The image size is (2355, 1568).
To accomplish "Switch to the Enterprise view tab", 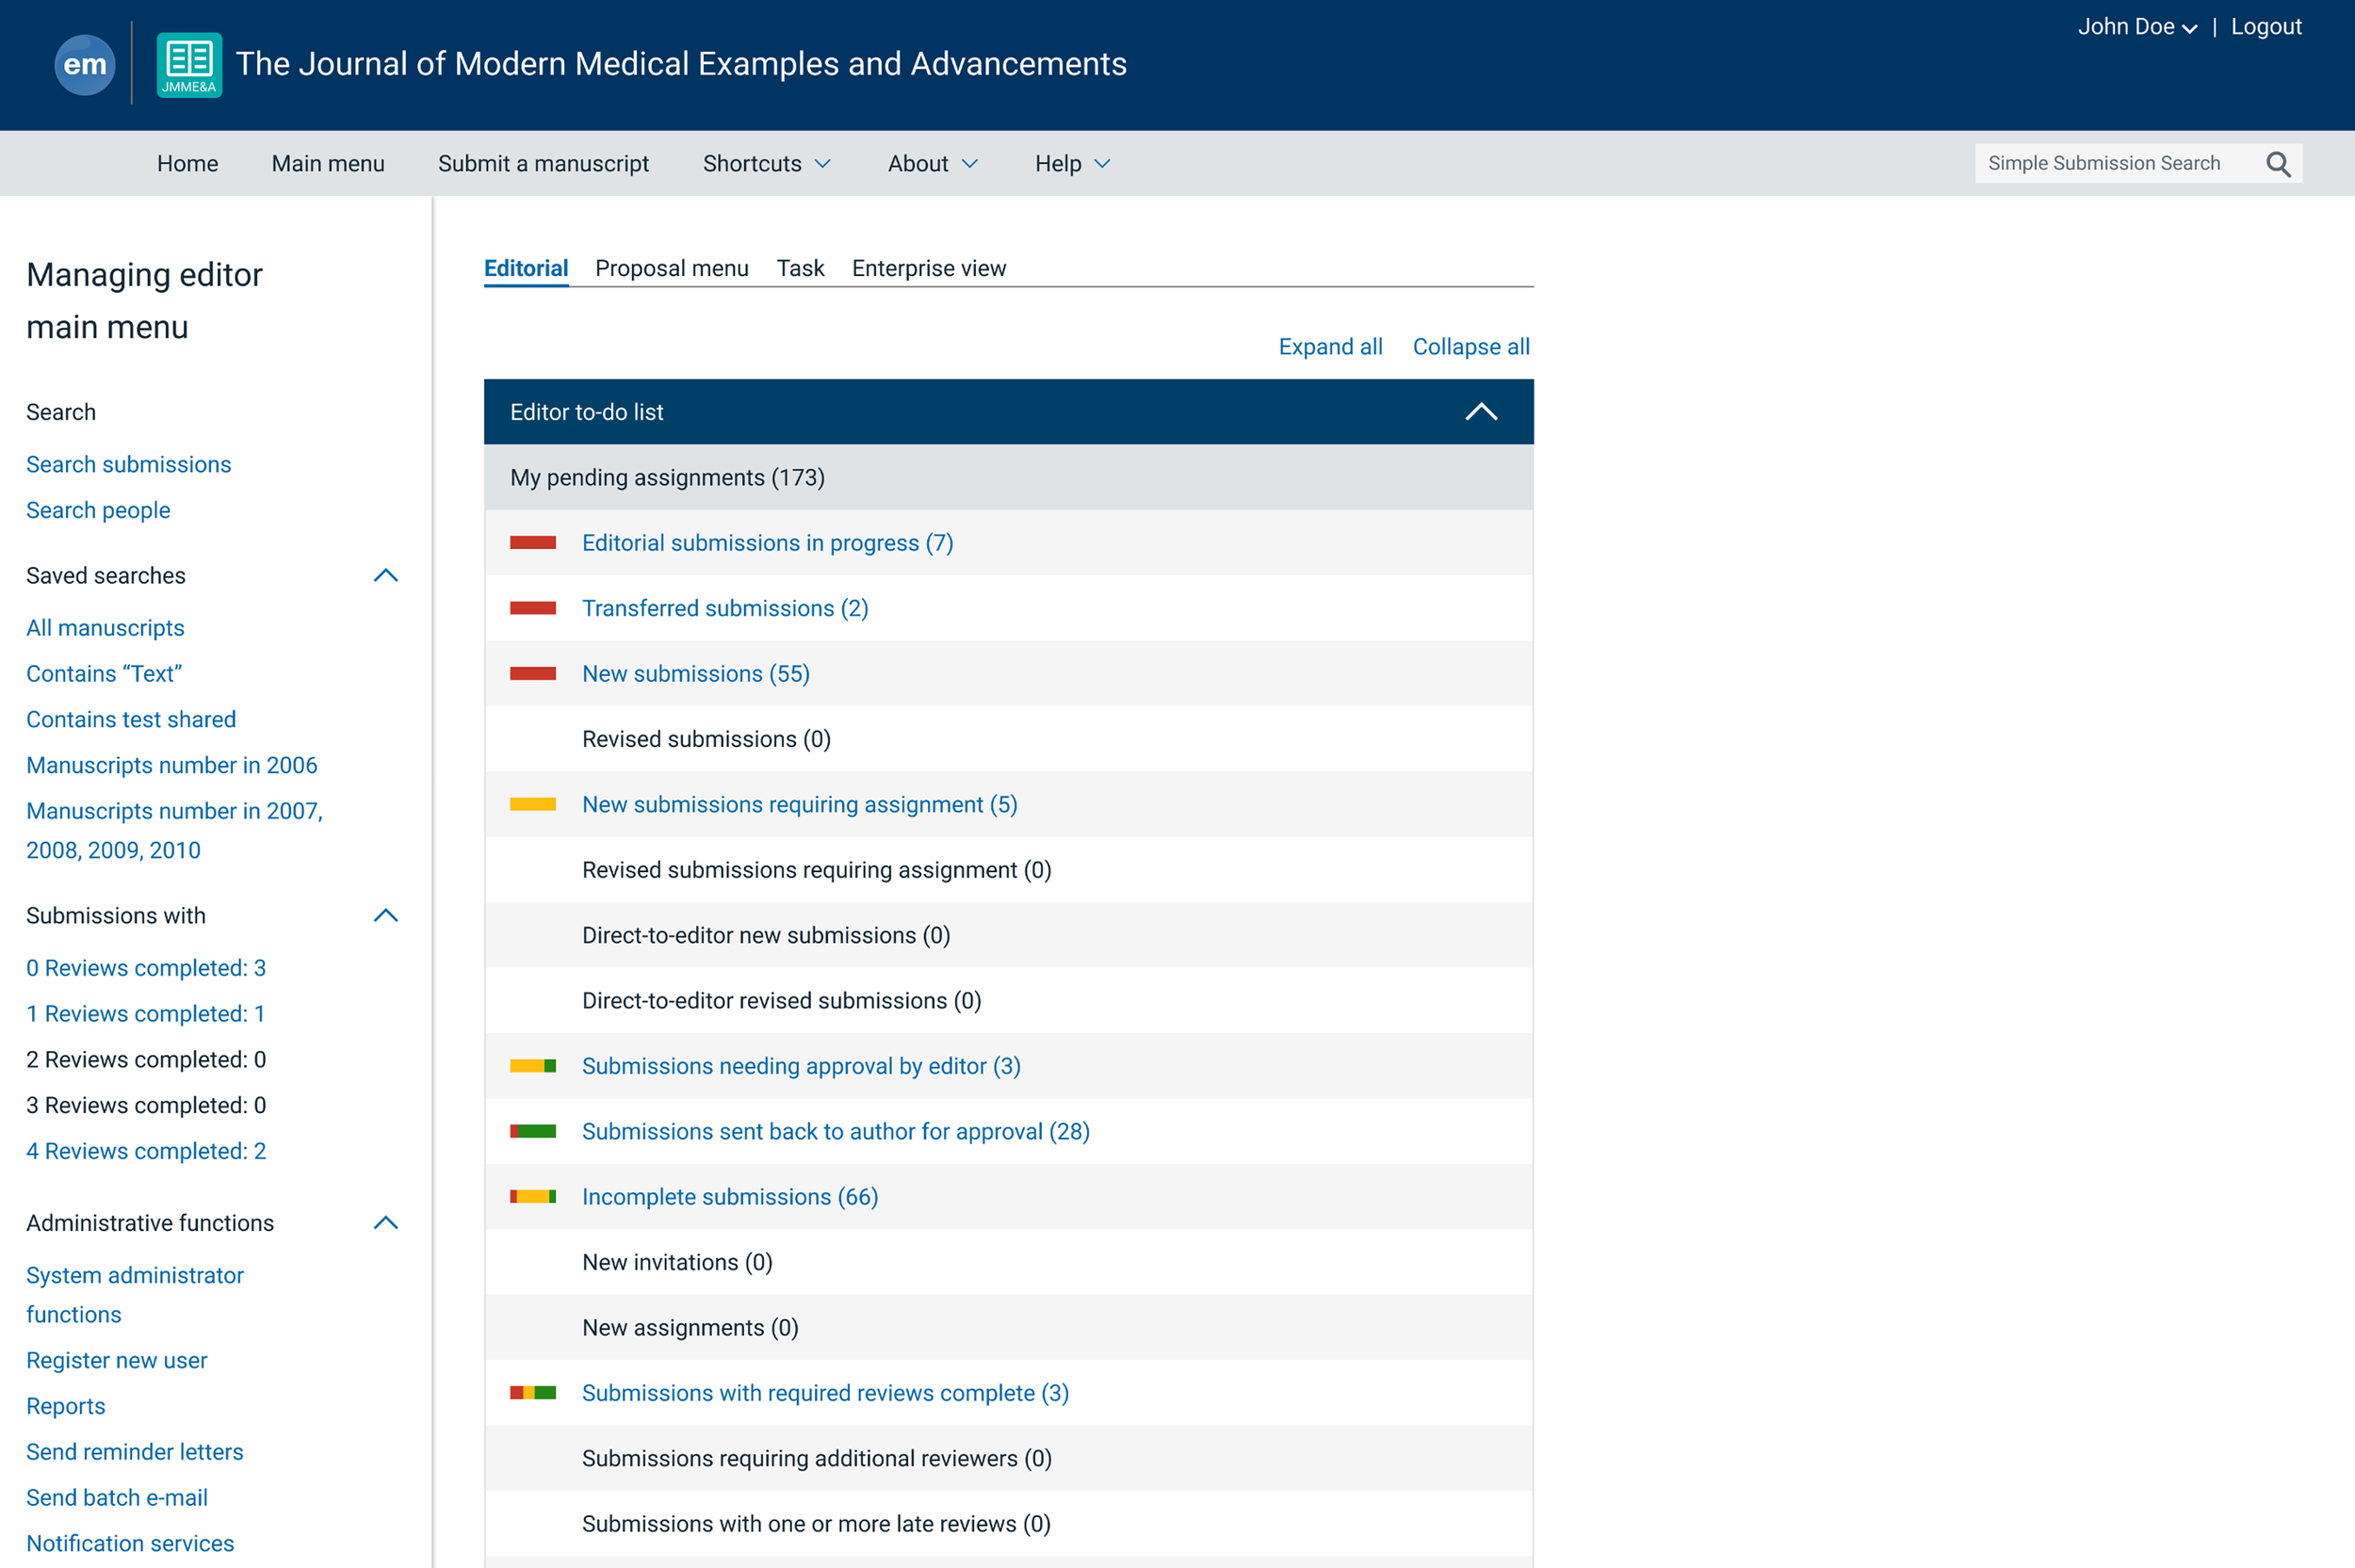I will point(928,268).
